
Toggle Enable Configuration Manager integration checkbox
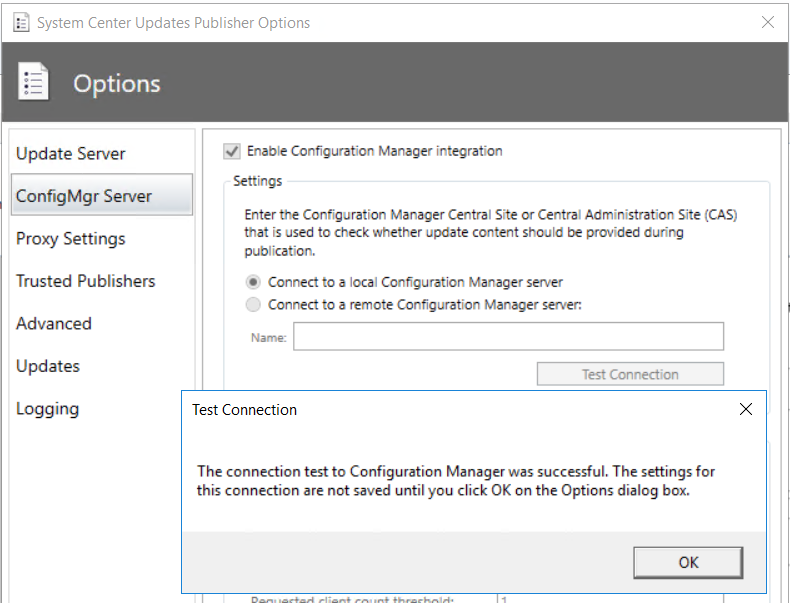coord(232,151)
